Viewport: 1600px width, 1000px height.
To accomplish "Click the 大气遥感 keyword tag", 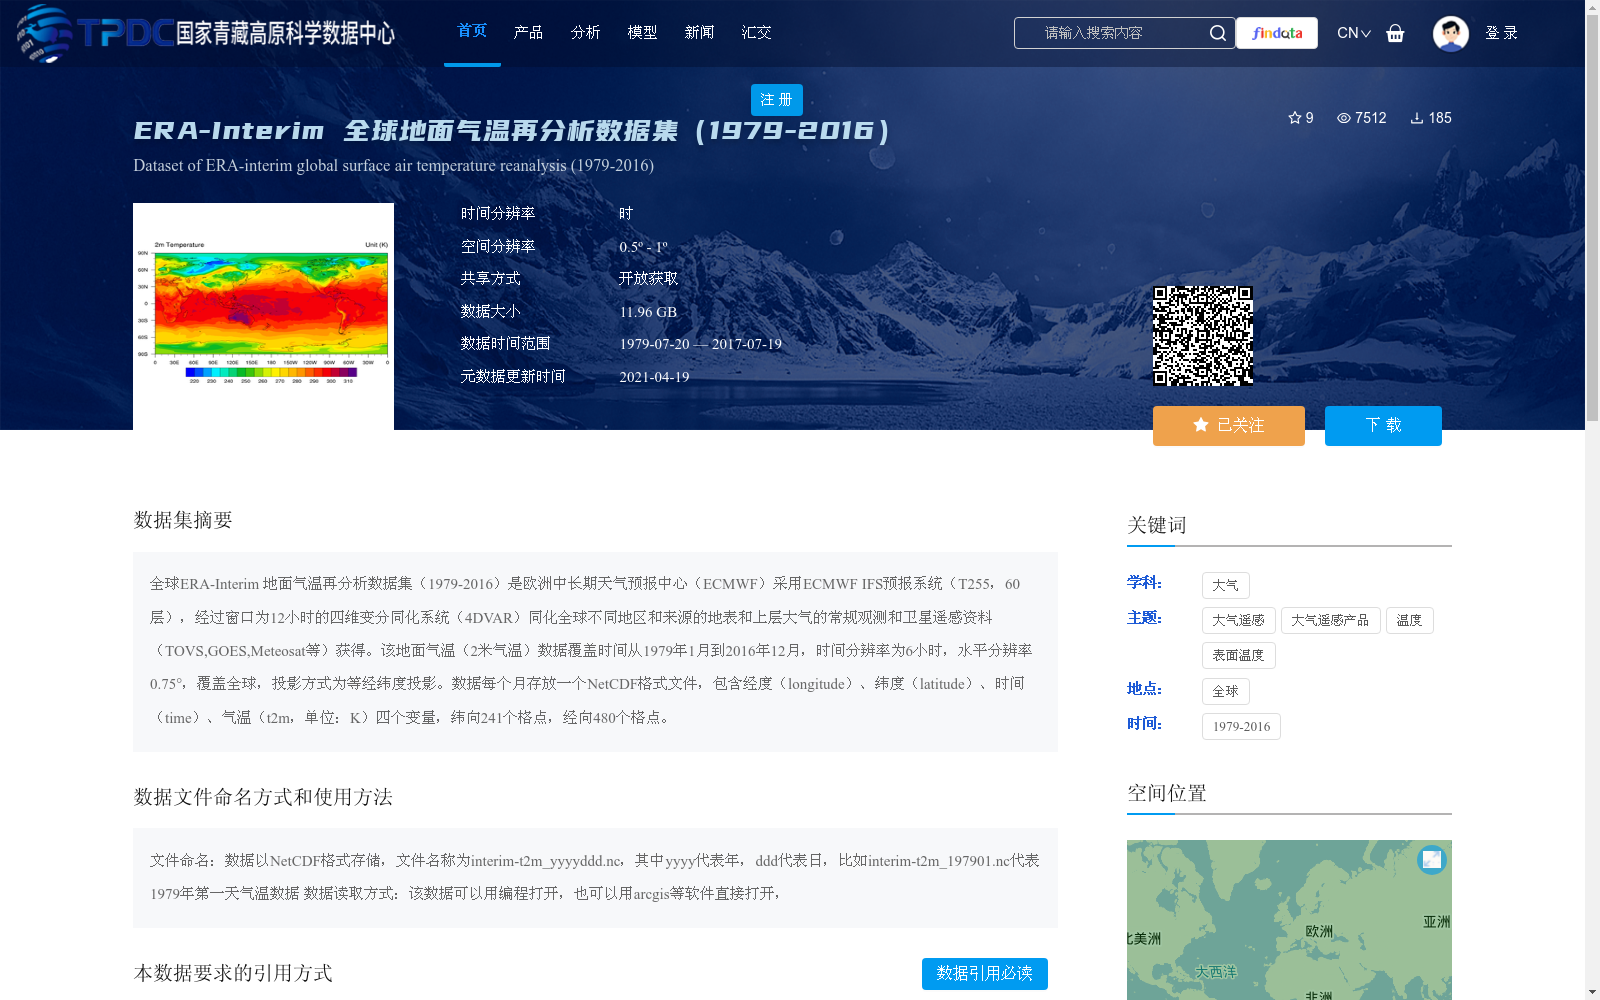I will pos(1239,620).
